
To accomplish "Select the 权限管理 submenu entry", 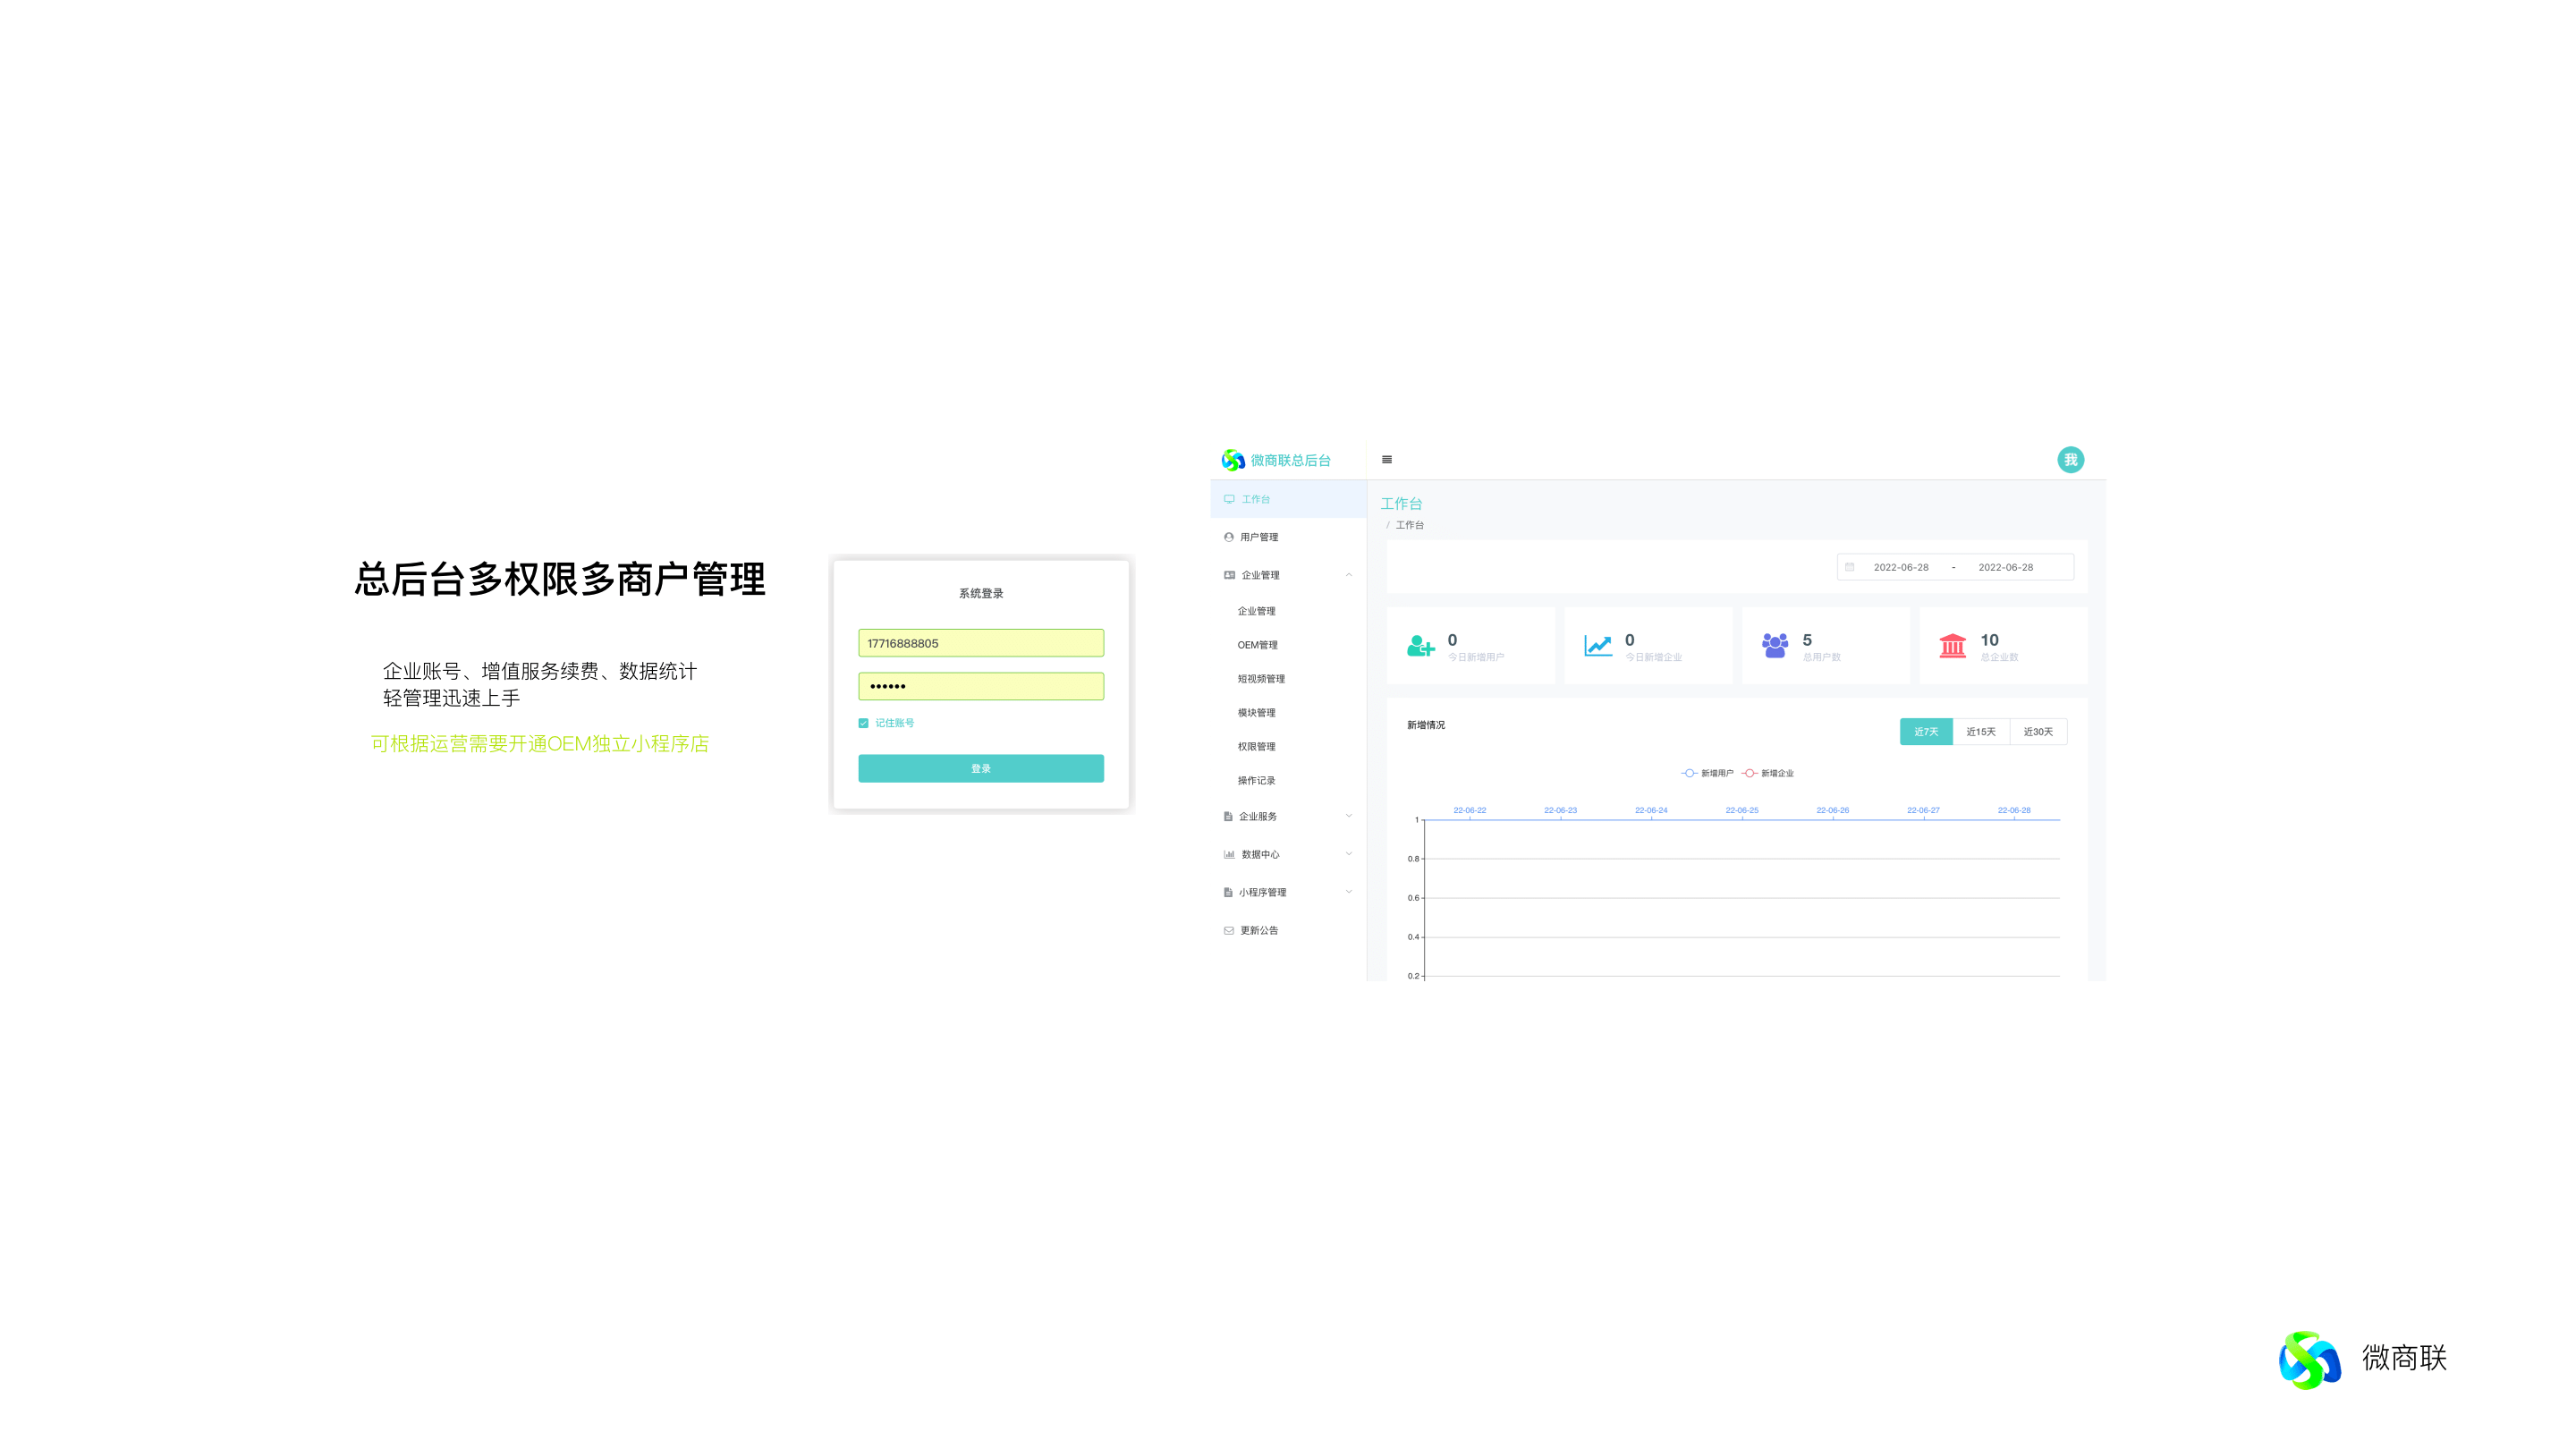I will pos(1257,747).
